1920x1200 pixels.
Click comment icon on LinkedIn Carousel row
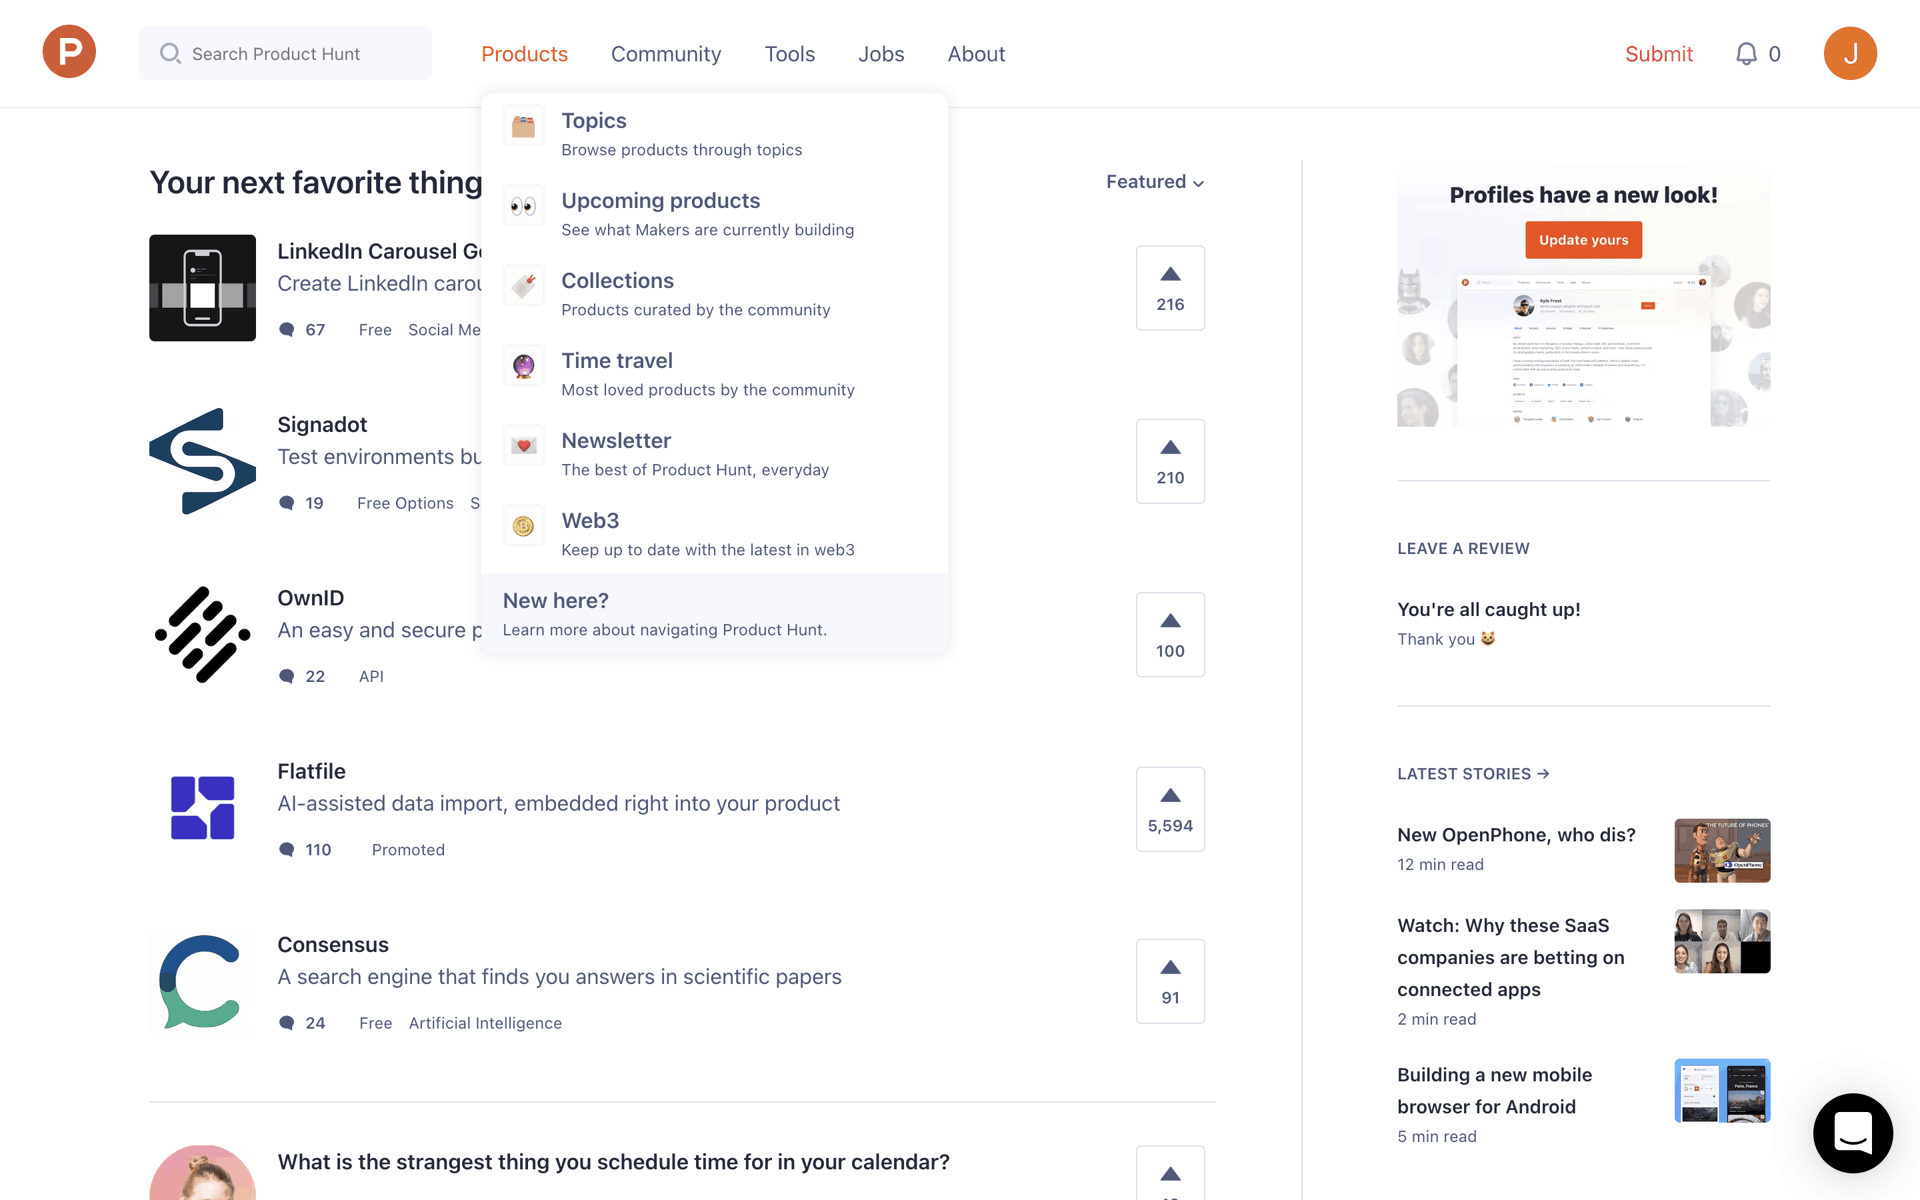pyautogui.click(x=287, y=330)
